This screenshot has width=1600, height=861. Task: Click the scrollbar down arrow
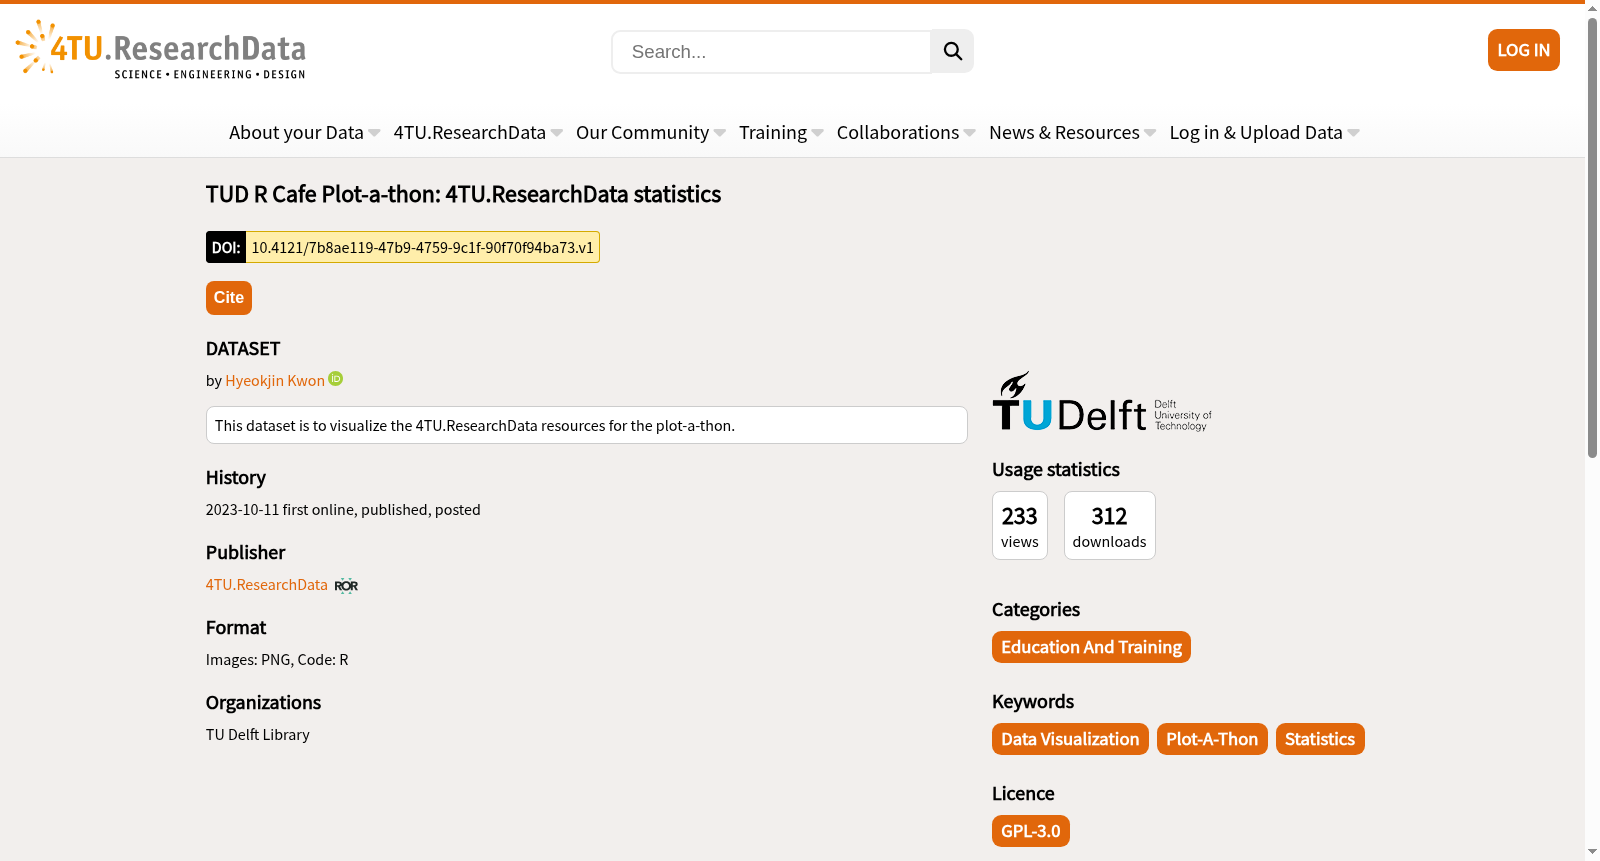[1592, 852]
